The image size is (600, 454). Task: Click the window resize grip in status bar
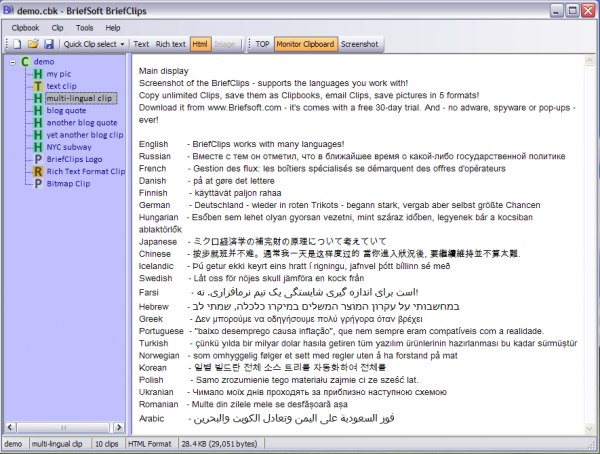tap(591, 446)
